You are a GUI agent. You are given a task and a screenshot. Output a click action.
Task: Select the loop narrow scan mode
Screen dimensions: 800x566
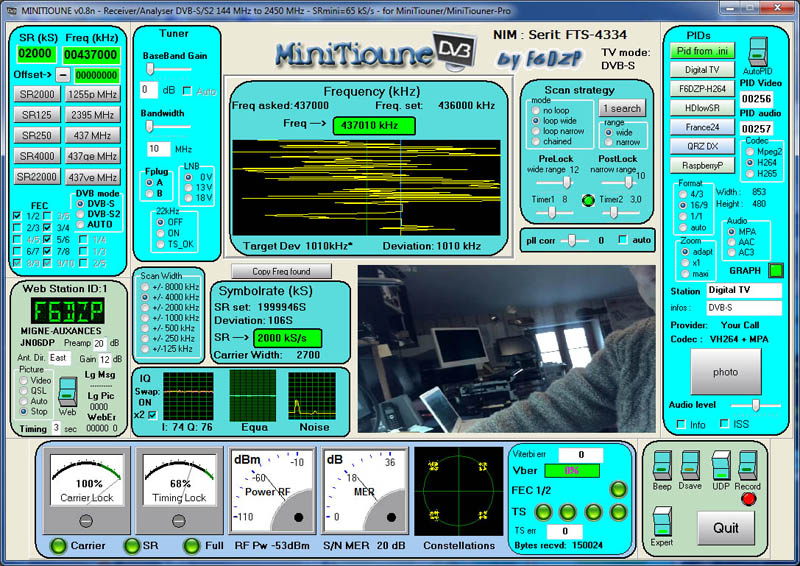pyautogui.click(x=535, y=131)
